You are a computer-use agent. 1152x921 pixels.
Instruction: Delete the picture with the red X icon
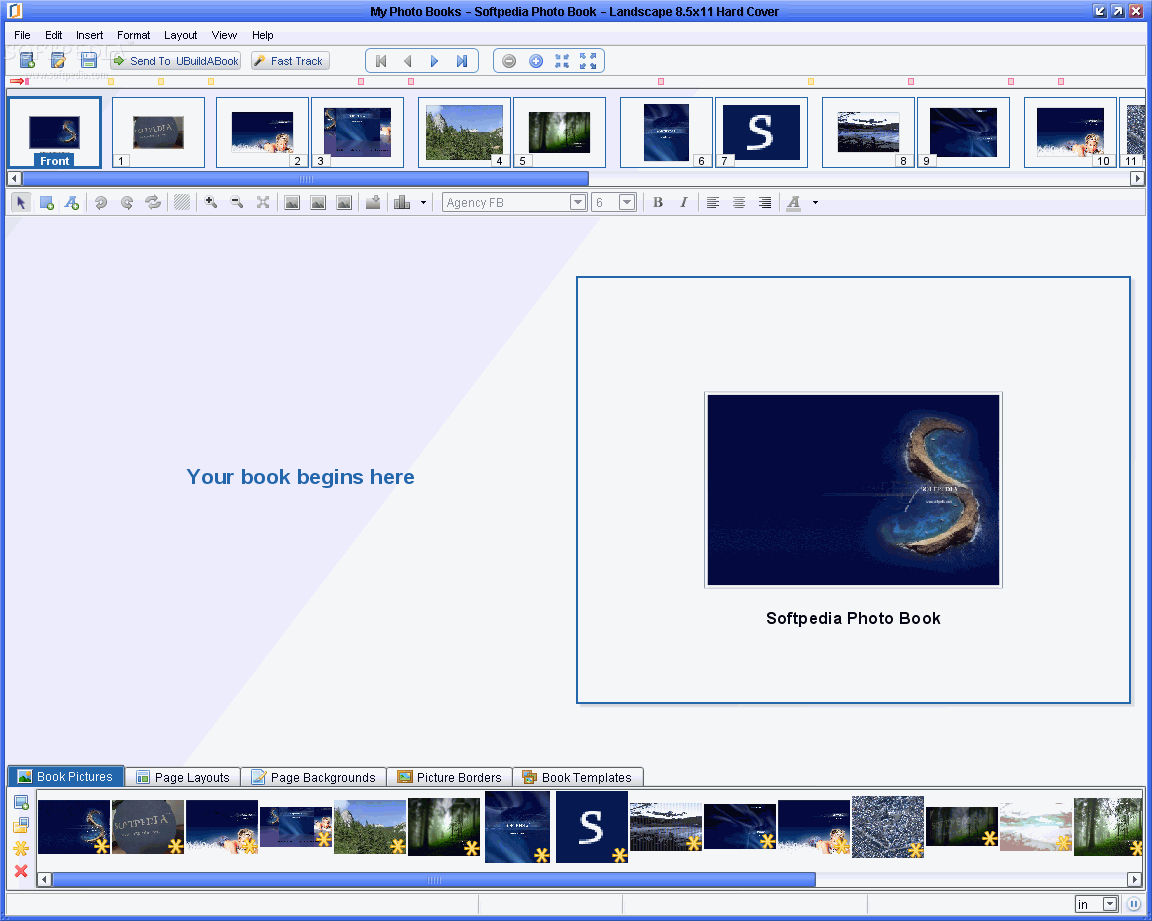click(x=21, y=871)
